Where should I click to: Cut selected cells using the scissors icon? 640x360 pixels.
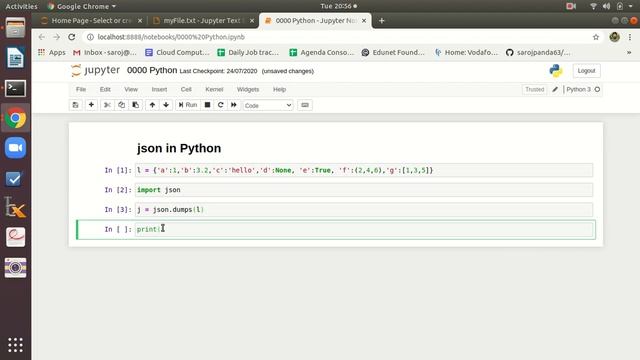coord(107,105)
